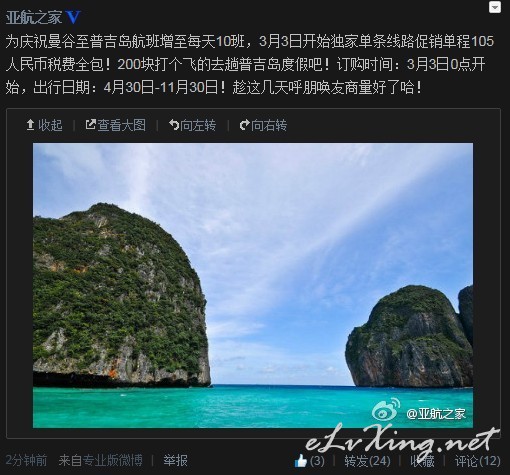The height and width of the screenshot is (475, 510).
Task: Click the 收起 collapse text
Action: (x=50, y=125)
